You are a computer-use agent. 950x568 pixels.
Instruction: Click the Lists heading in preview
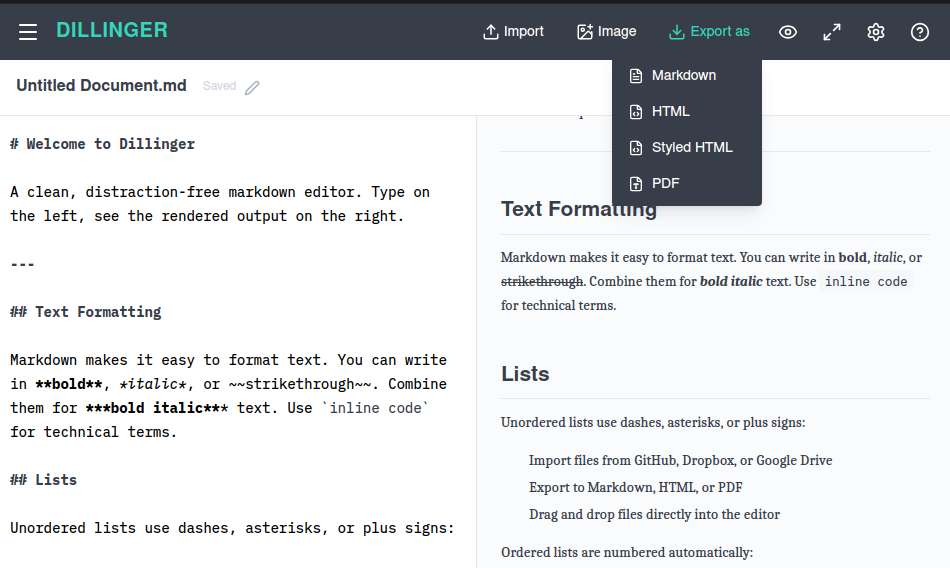(x=525, y=374)
